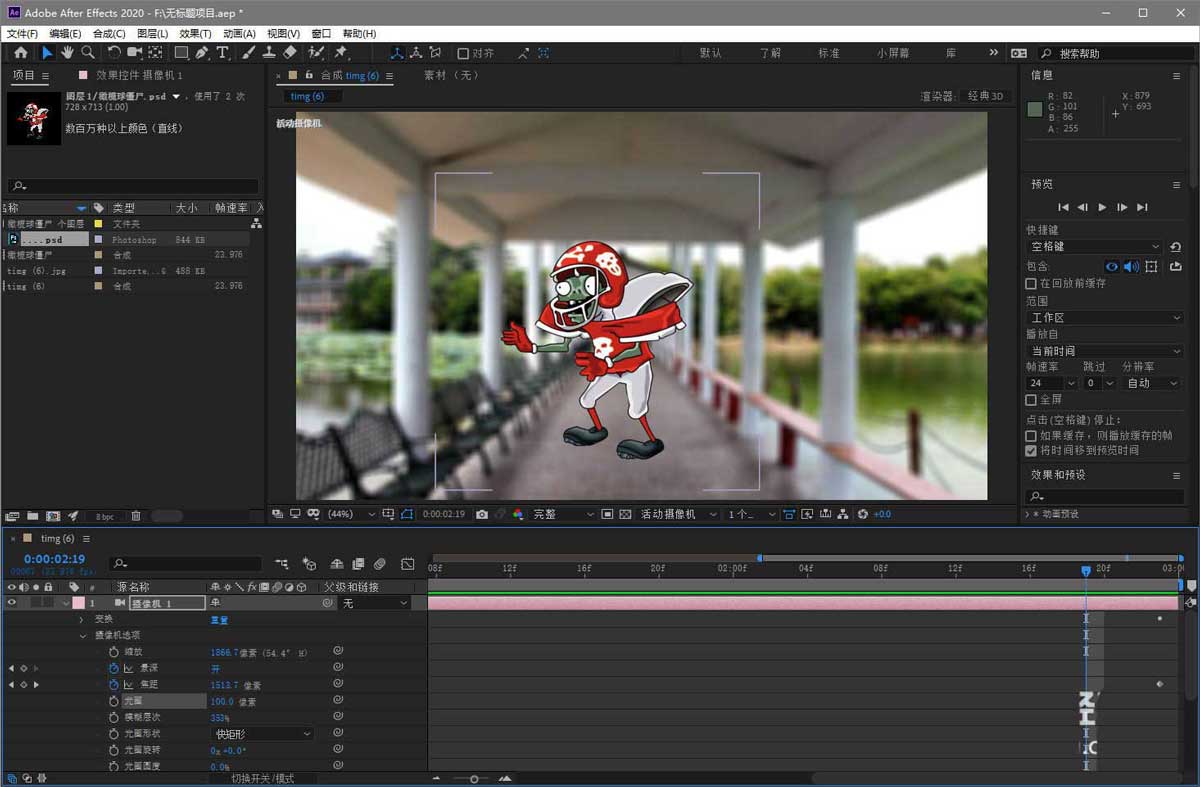This screenshot has height=787, width=1200.
Task: Delete selected project item with the trash icon
Action: pos(136,516)
